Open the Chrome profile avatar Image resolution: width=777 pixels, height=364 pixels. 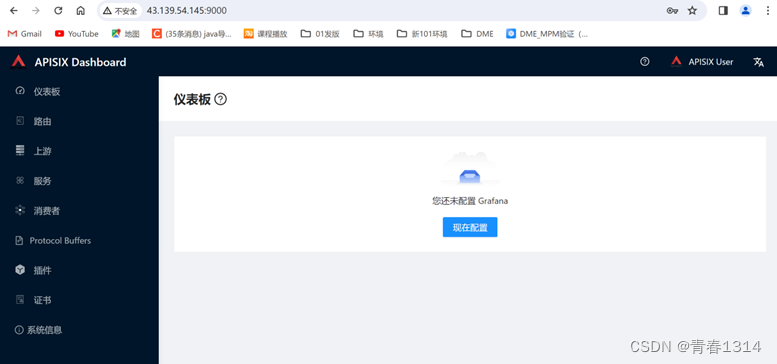tap(745, 10)
